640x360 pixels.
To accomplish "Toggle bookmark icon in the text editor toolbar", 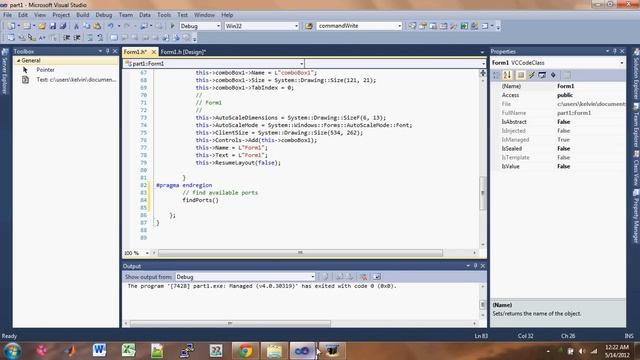I will 114,38.
